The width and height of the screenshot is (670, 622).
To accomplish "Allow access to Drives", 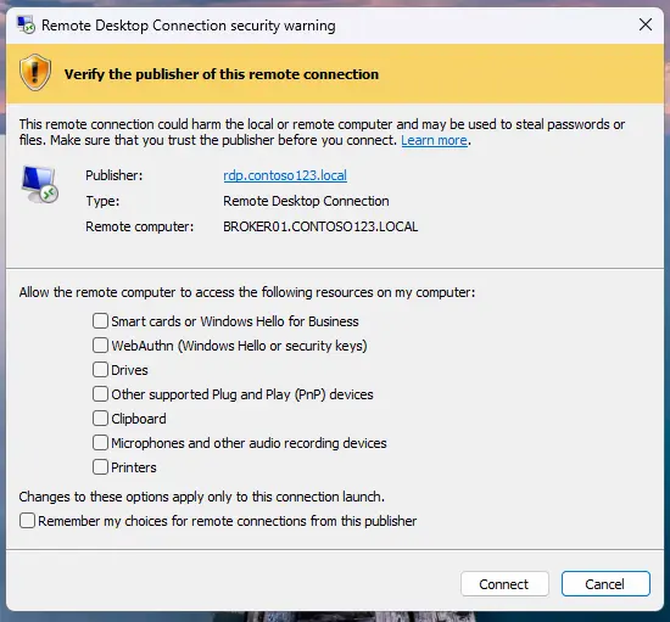I will 100,370.
